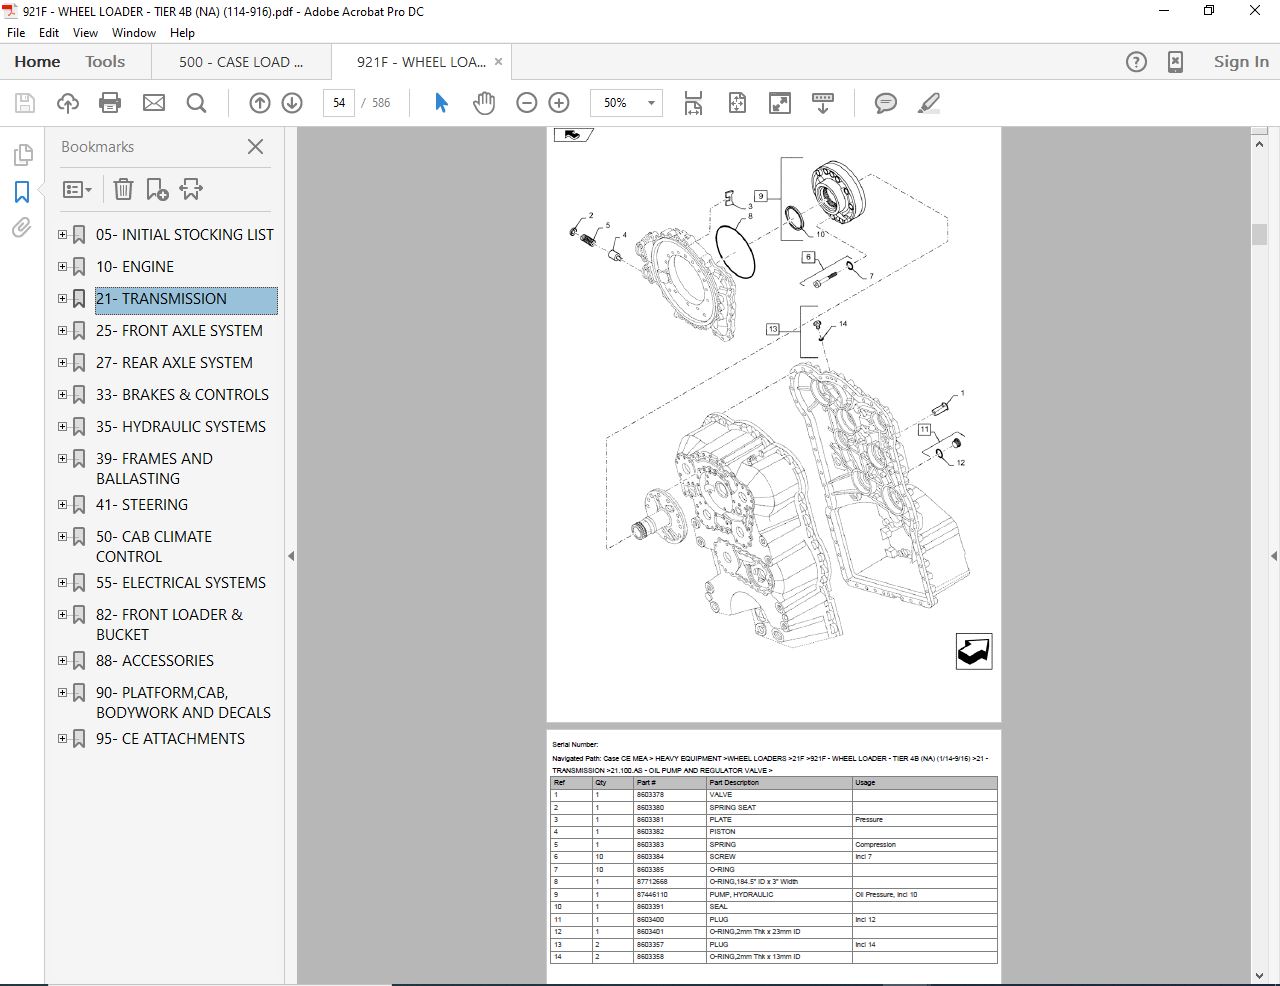Expand the 10- ENGINE bookmark
This screenshot has width=1280, height=986.
coord(63,266)
